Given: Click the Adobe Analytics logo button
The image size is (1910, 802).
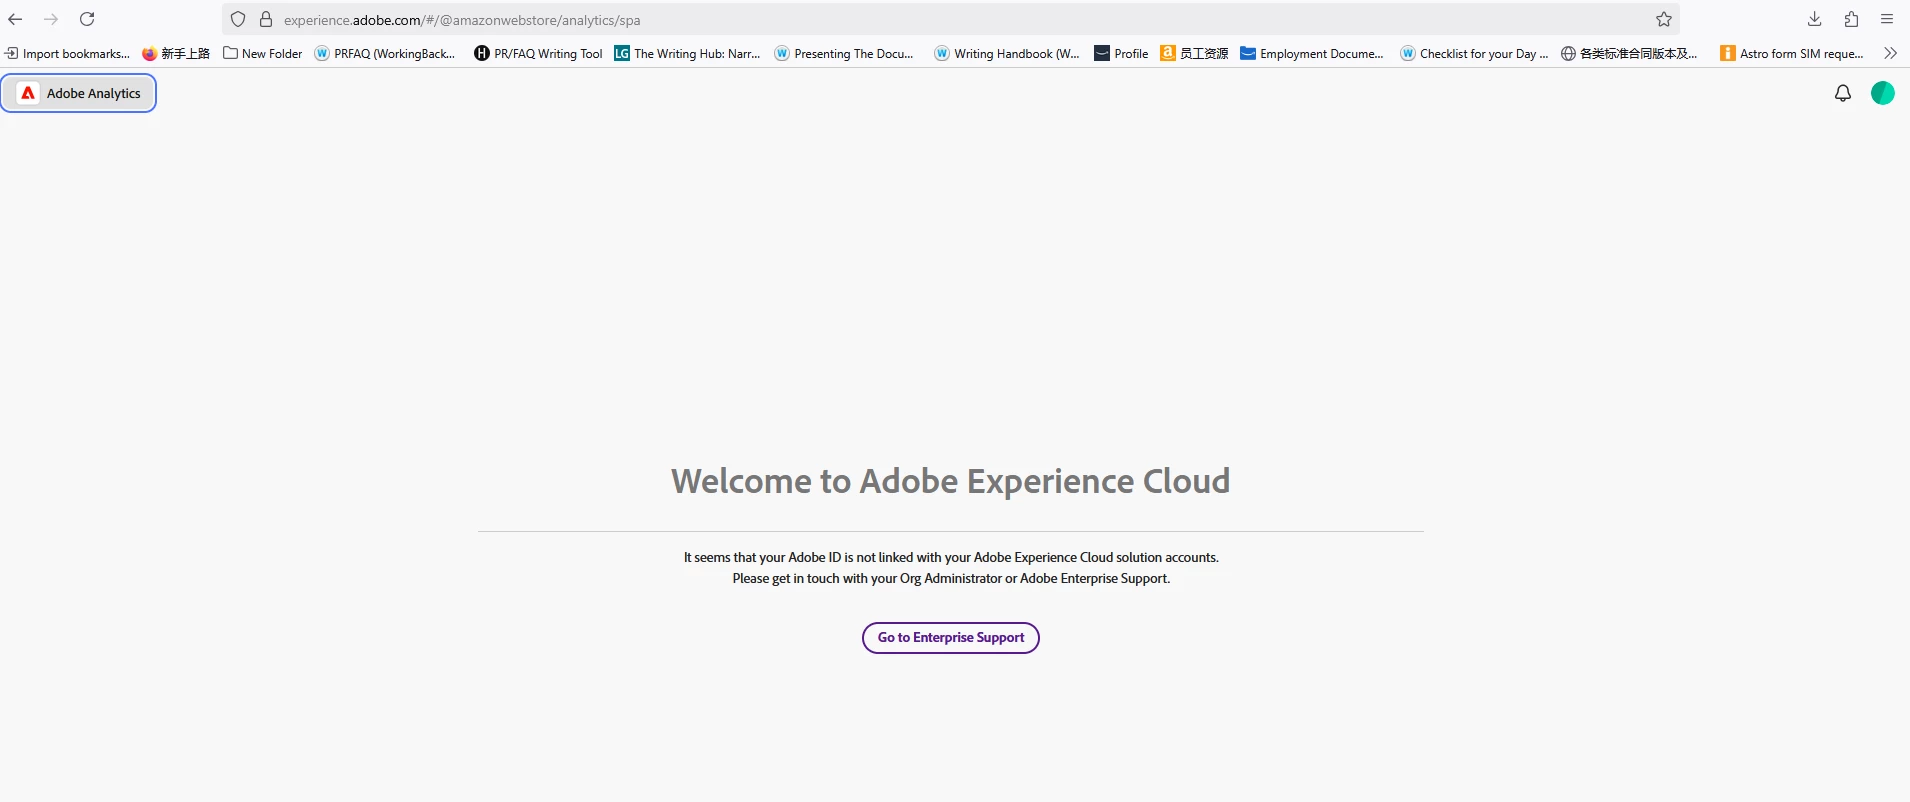Looking at the screenshot, I should coord(79,93).
